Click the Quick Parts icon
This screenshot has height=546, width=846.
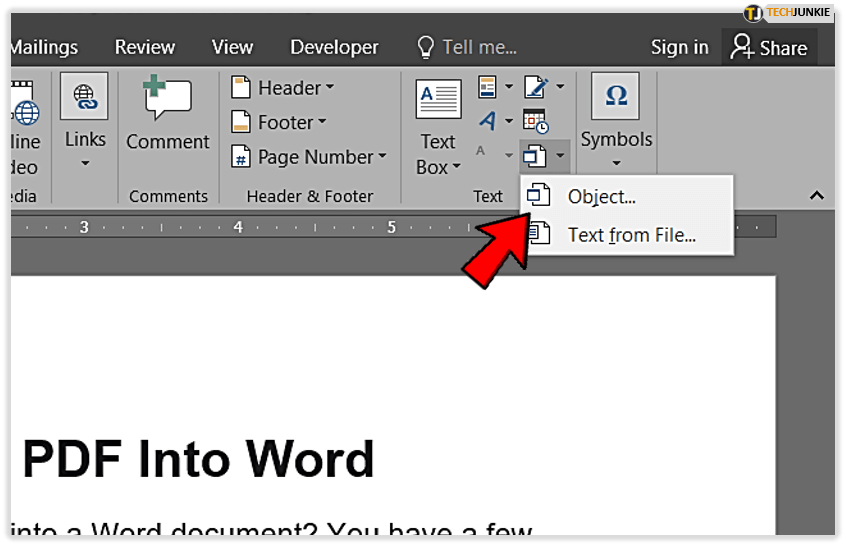488,88
